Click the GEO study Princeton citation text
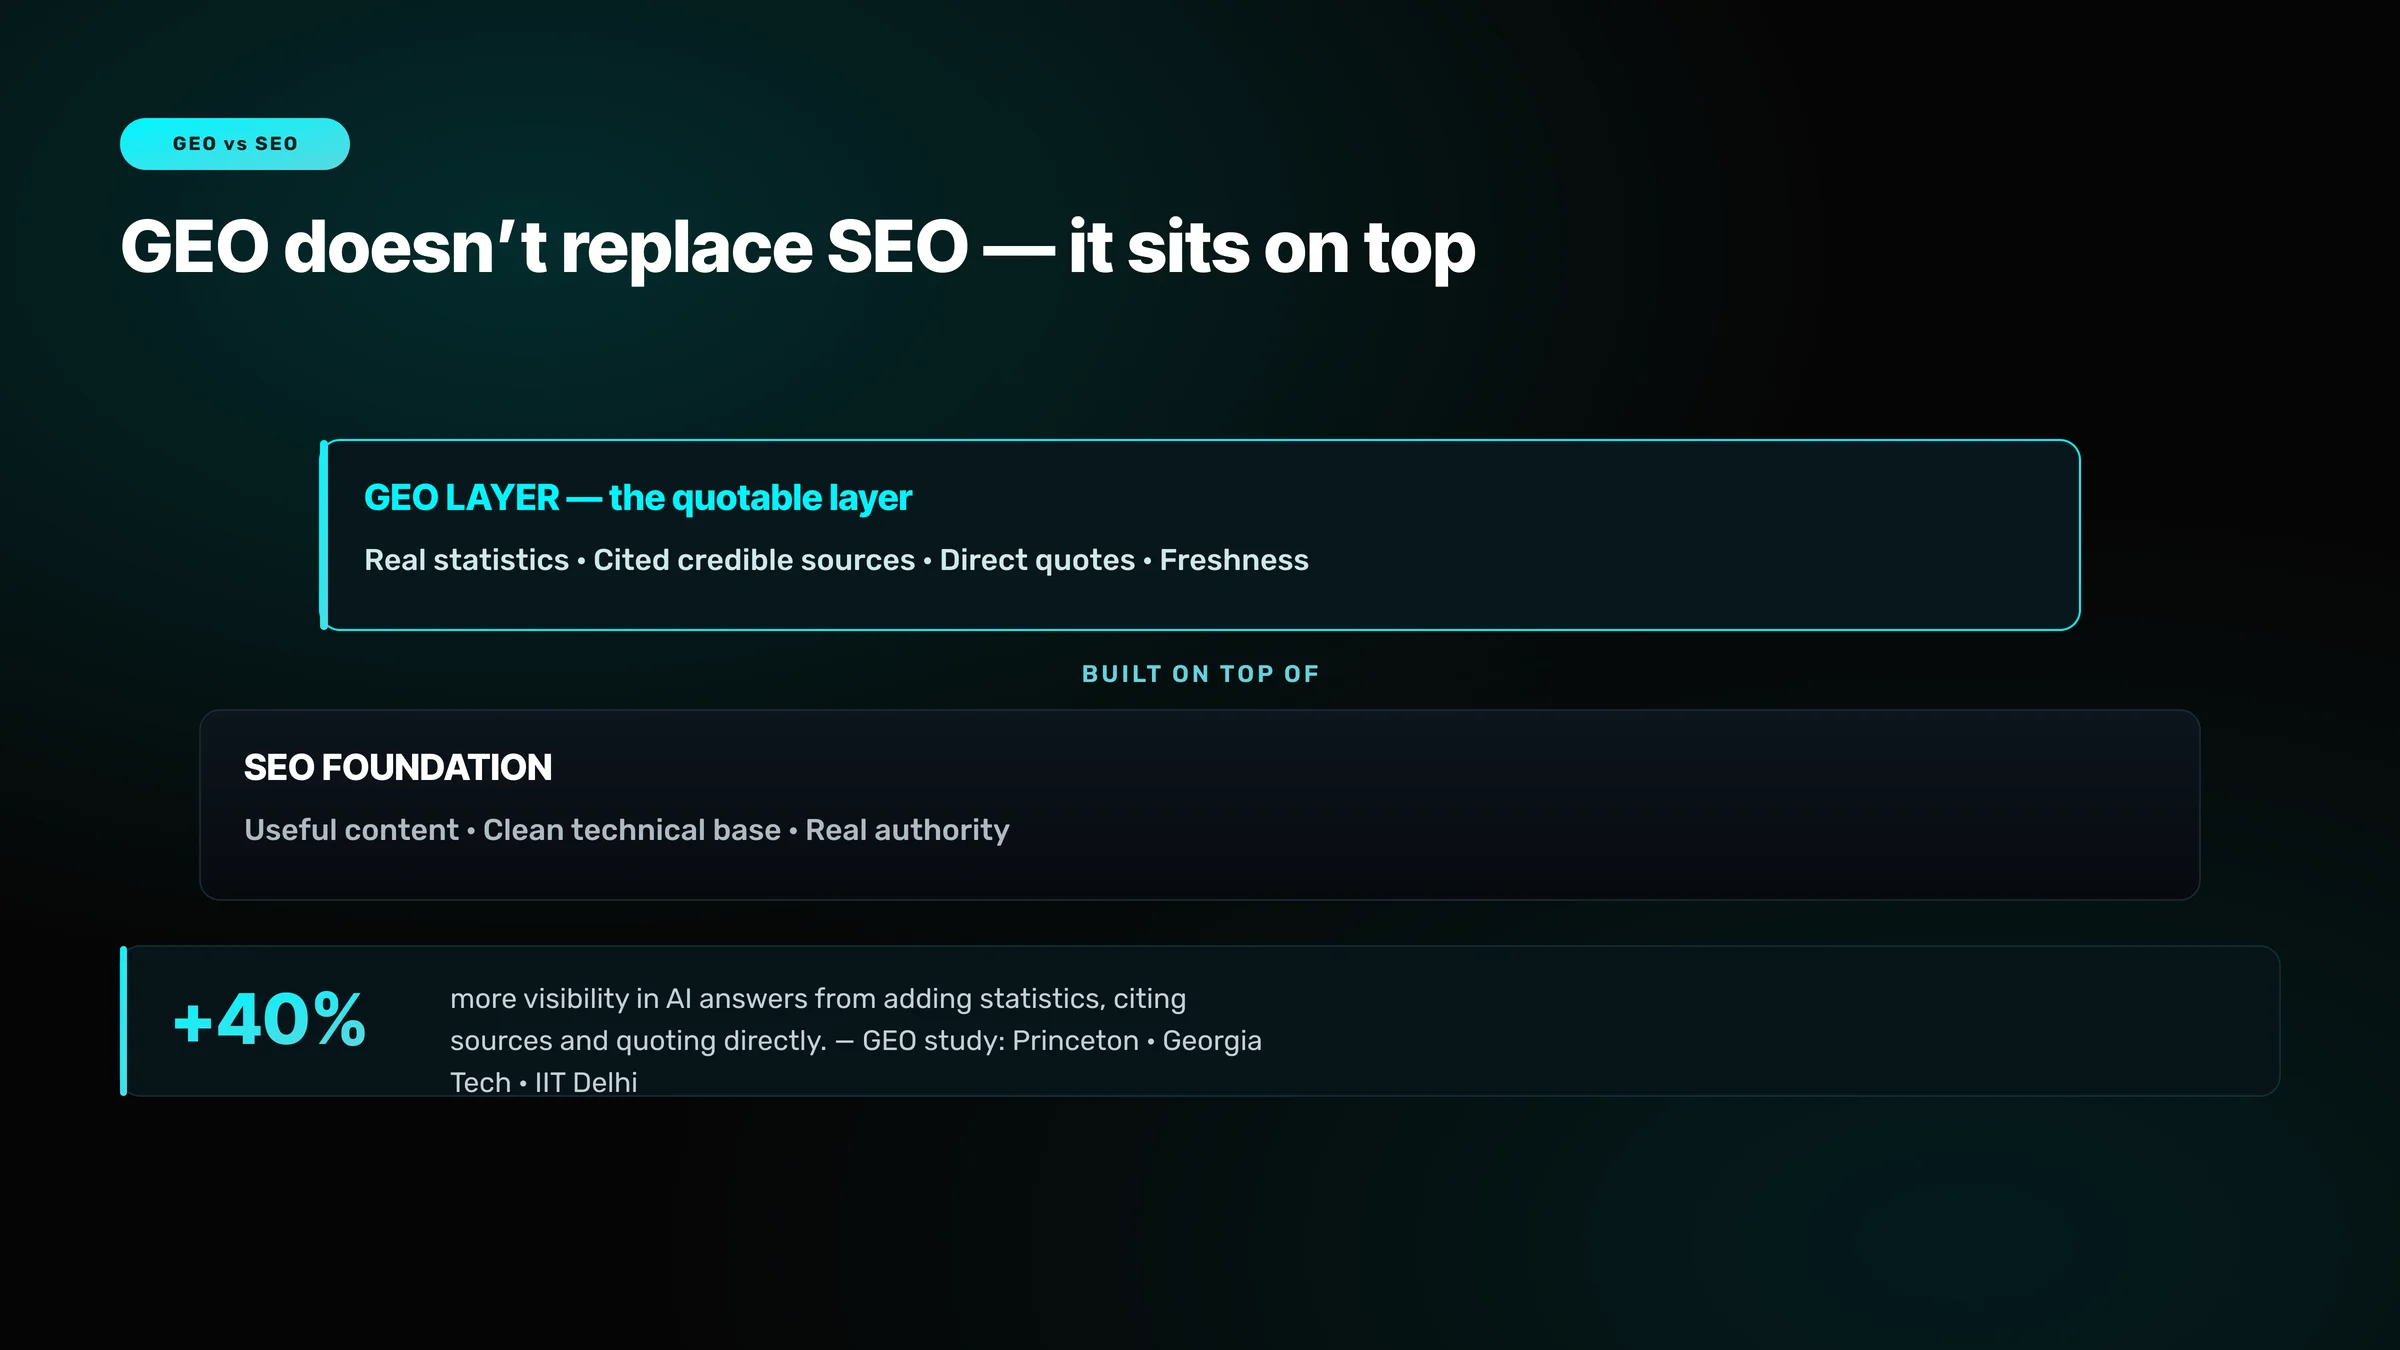 [1000, 1041]
